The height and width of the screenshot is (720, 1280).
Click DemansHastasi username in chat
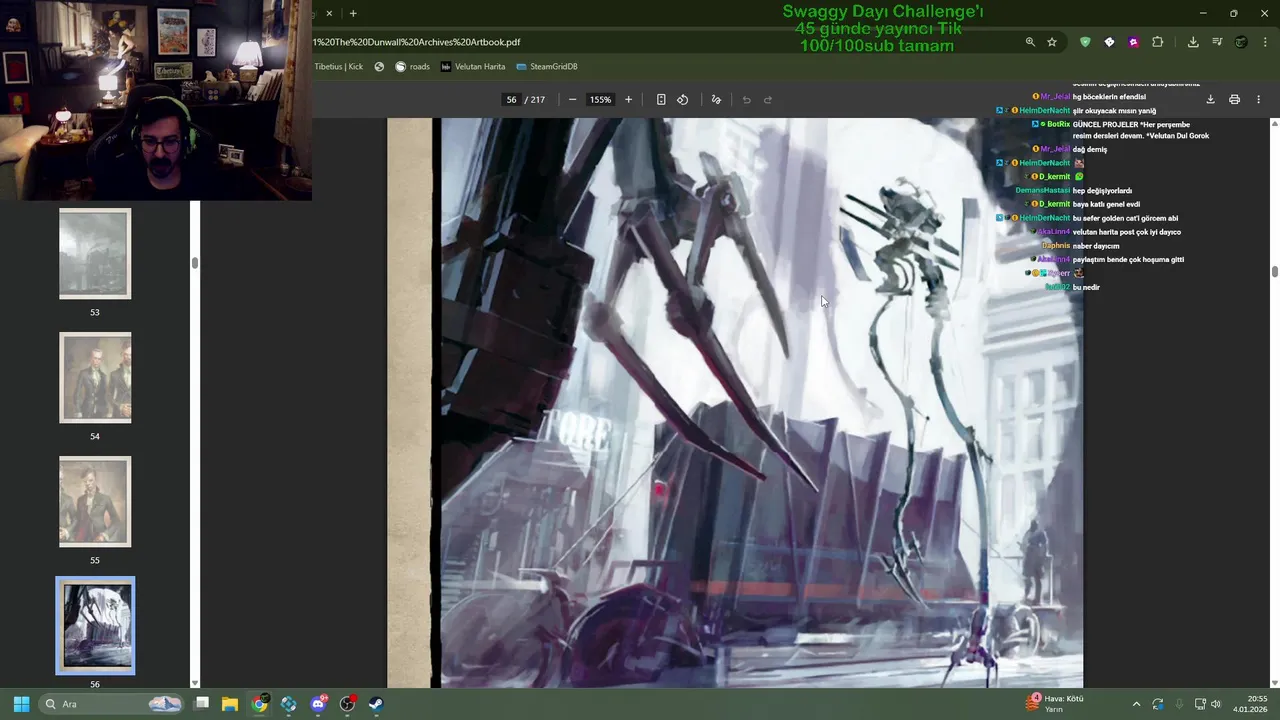[x=1042, y=191]
